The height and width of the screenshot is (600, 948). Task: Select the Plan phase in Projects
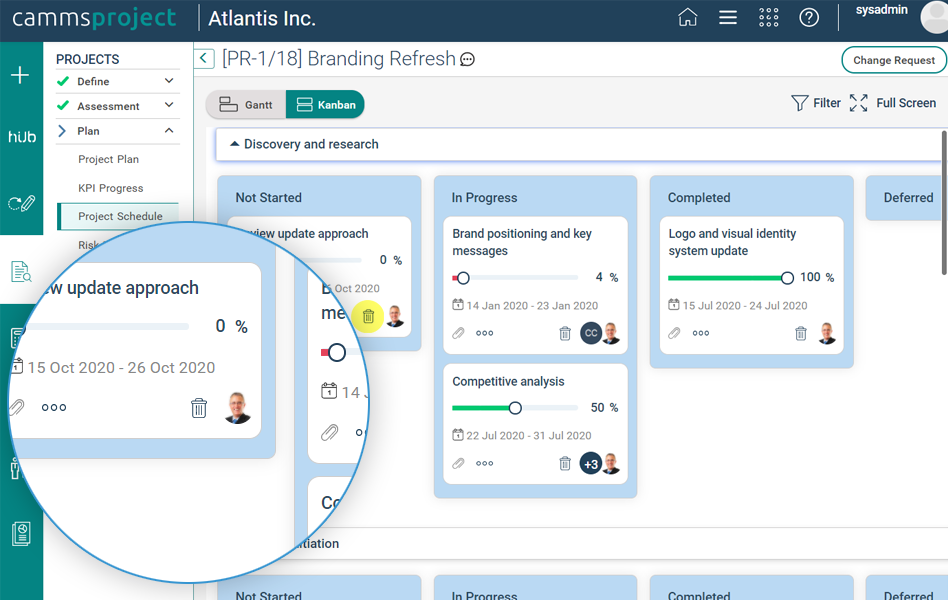(88, 131)
